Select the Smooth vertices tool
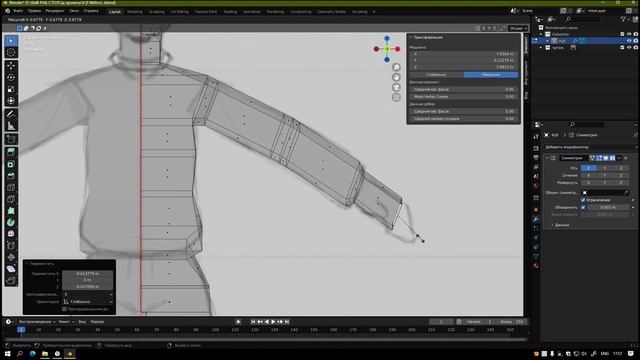Screen dimensions: 640x360 click(x=11, y=234)
